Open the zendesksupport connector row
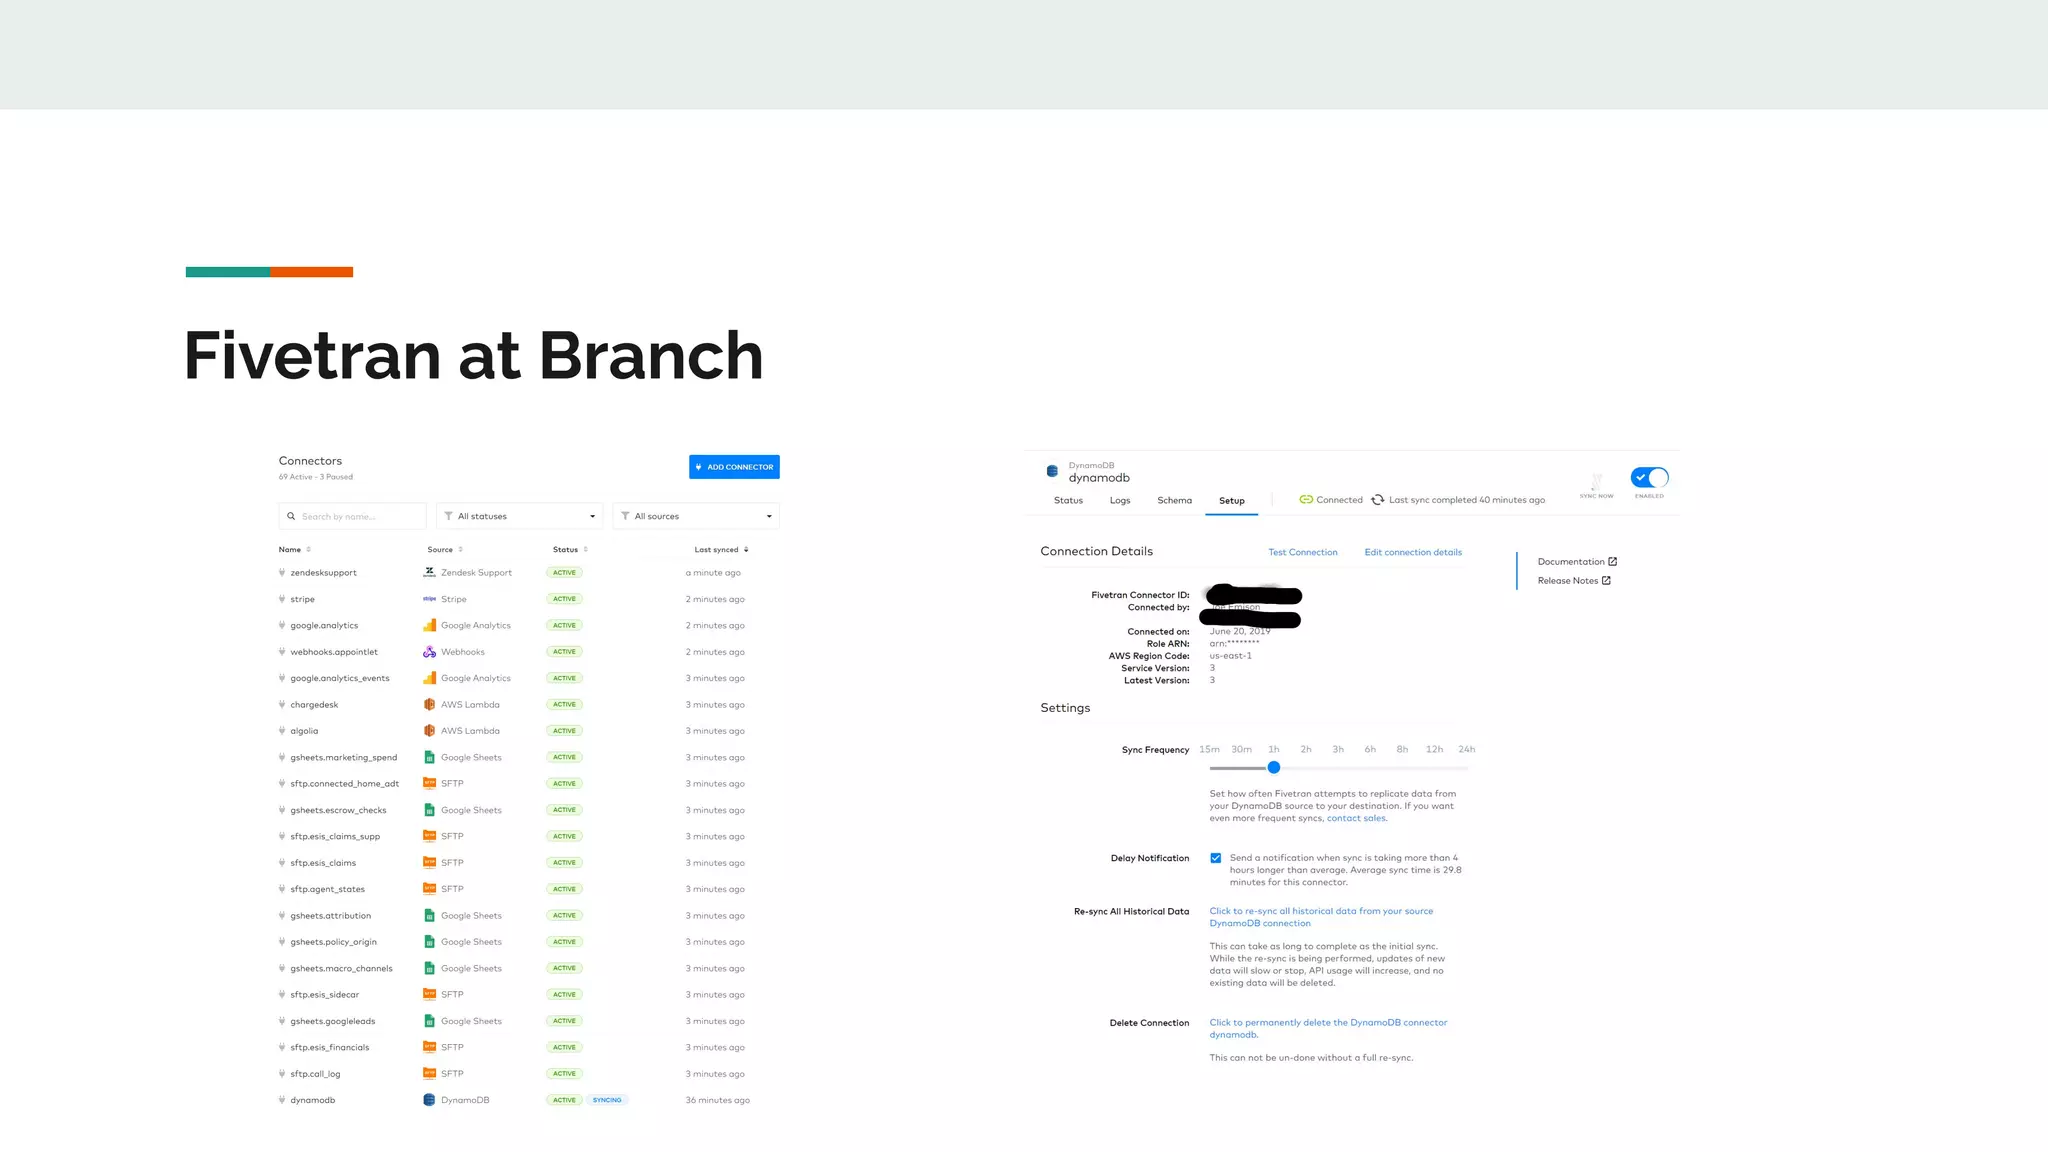This screenshot has width=2048, height=1152. tap(529, 573)
